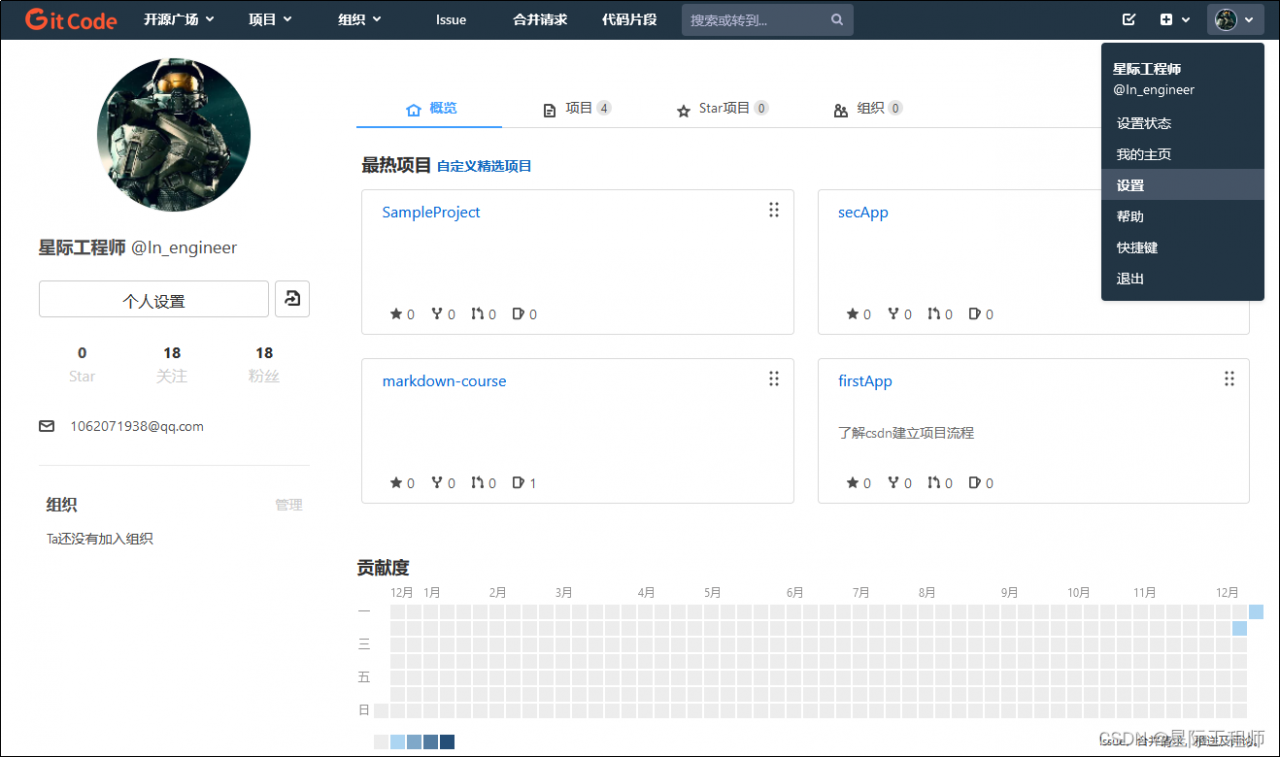Select 我的主页 from the user menu
1280x757 pixels.
click(1182, 154)
